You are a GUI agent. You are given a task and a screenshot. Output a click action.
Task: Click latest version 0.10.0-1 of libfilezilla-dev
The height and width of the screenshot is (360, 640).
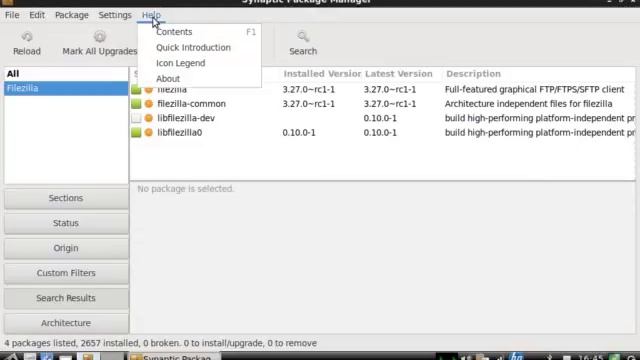(380, 118)
